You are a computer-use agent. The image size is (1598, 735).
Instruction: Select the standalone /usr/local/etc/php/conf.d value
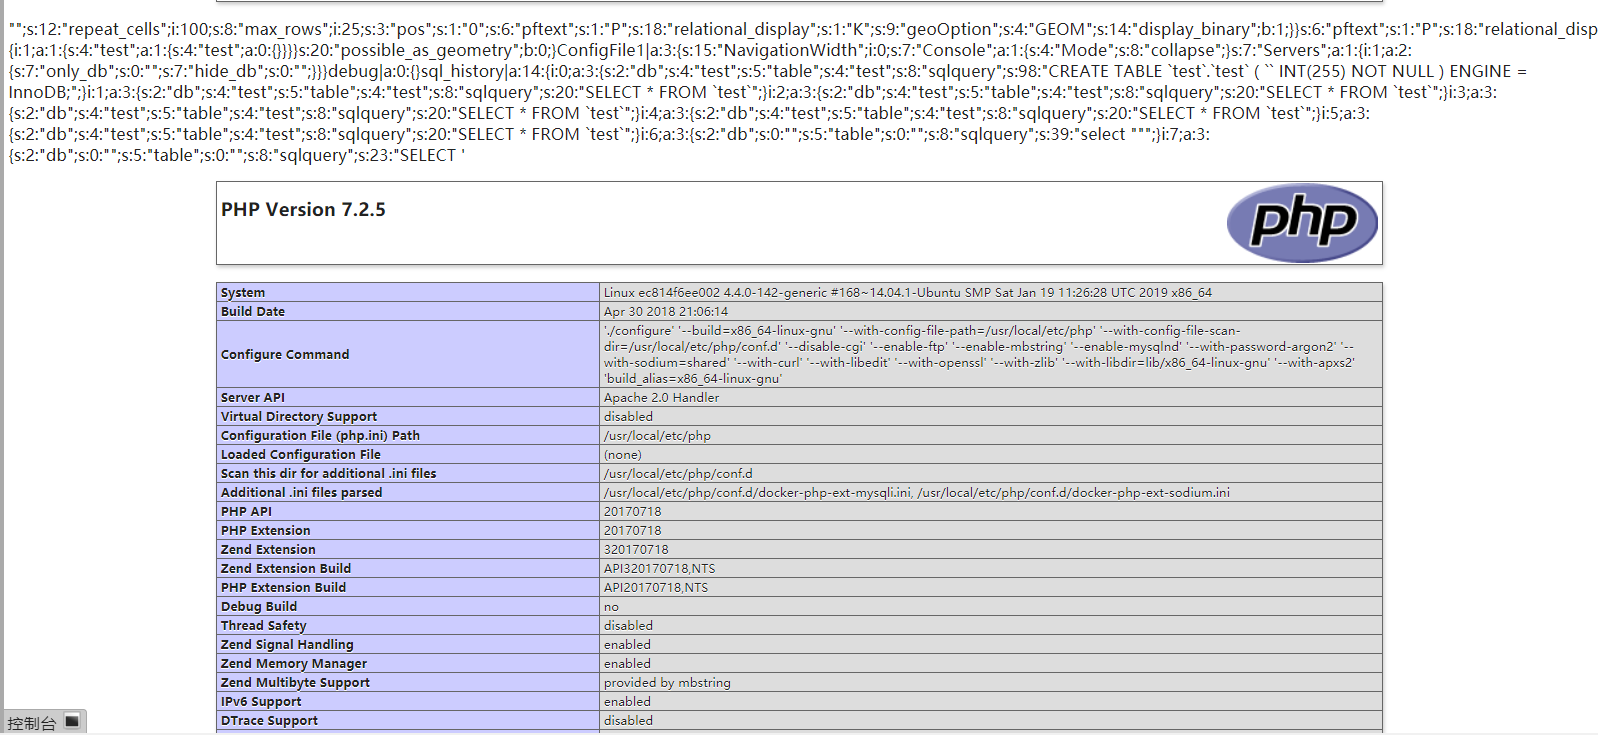pyautogui.click(x=678, y=474)
